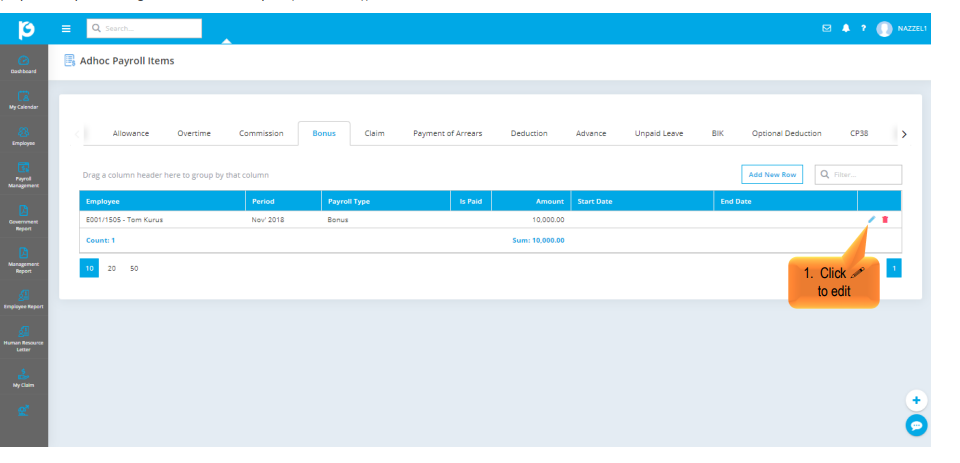
Task: Set page size to 20
Action: (x=112, y=268)
